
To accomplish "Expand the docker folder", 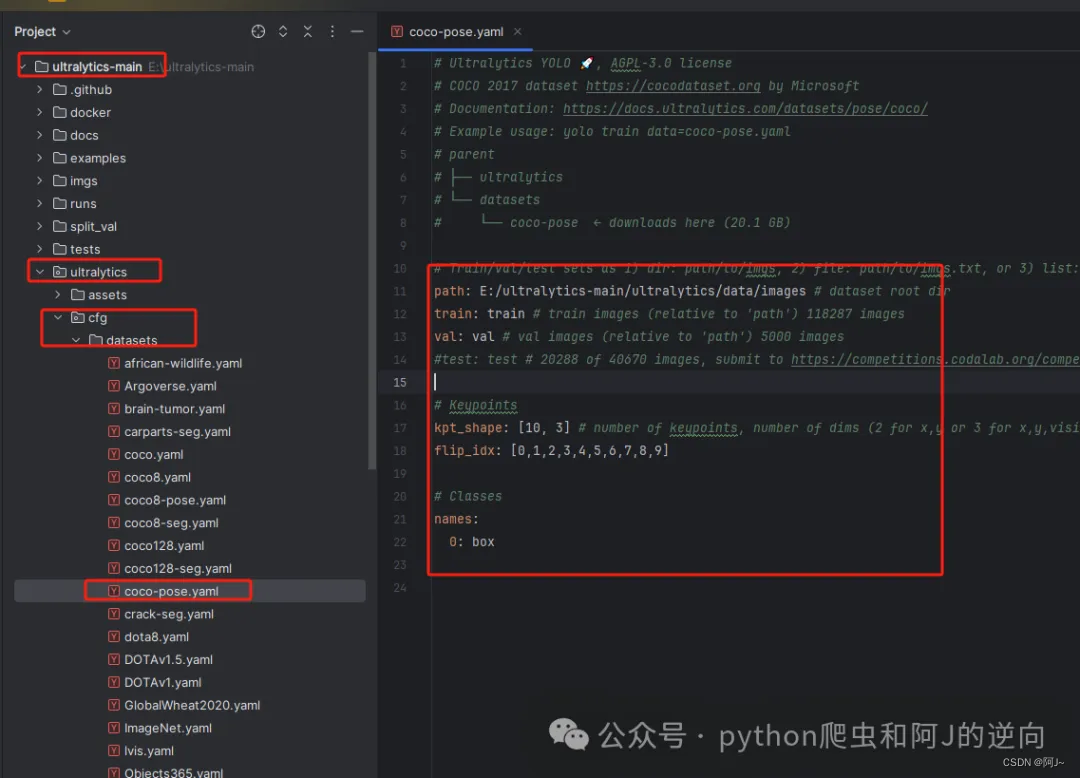I will pos(39,112).
